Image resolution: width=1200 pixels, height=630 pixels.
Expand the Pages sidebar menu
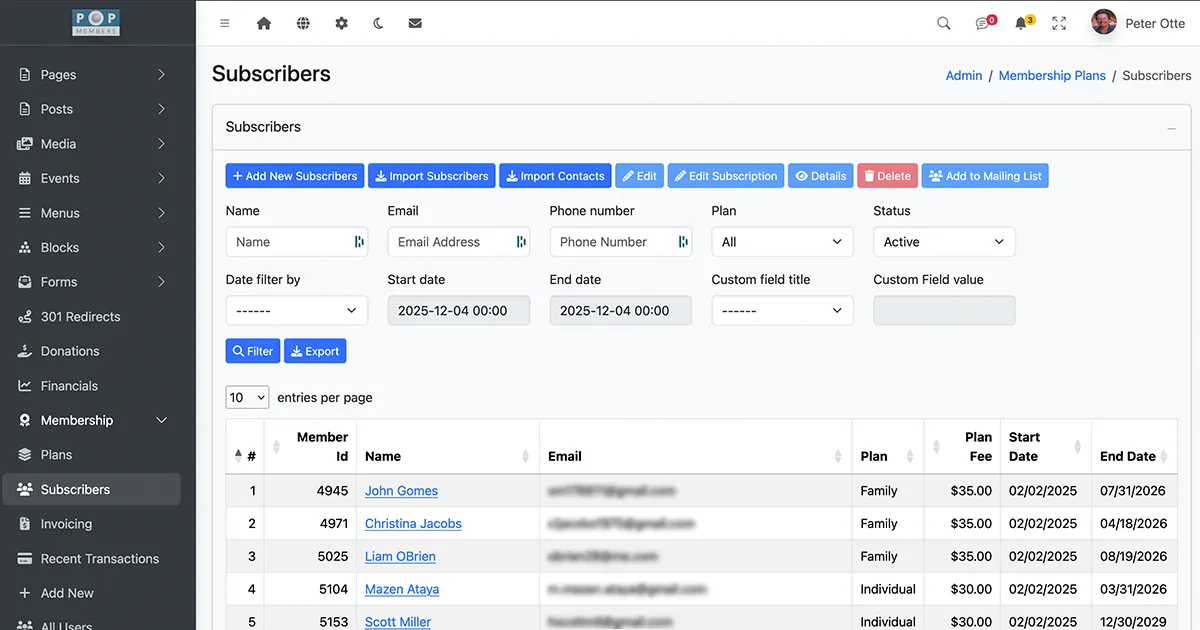coord(90,75)
